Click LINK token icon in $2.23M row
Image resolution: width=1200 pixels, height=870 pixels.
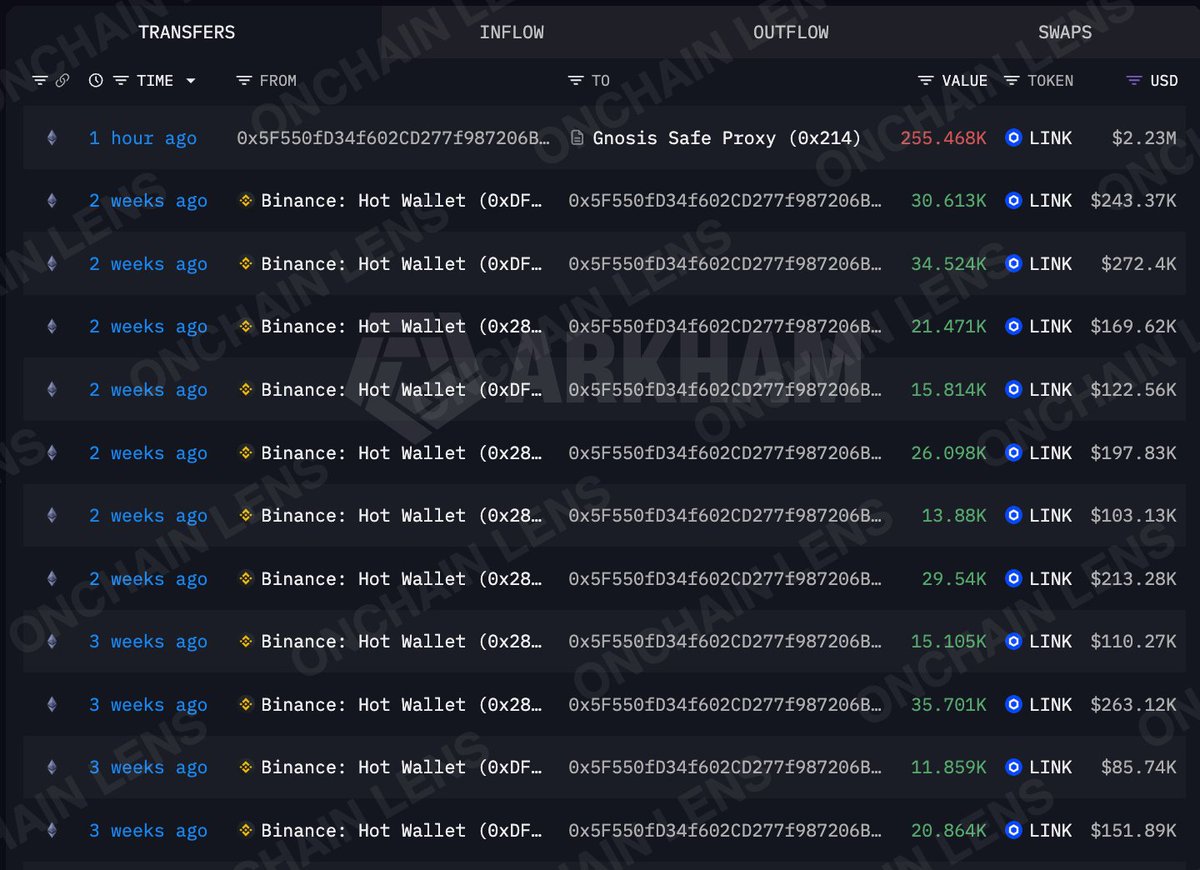(x=1014, y=138)
